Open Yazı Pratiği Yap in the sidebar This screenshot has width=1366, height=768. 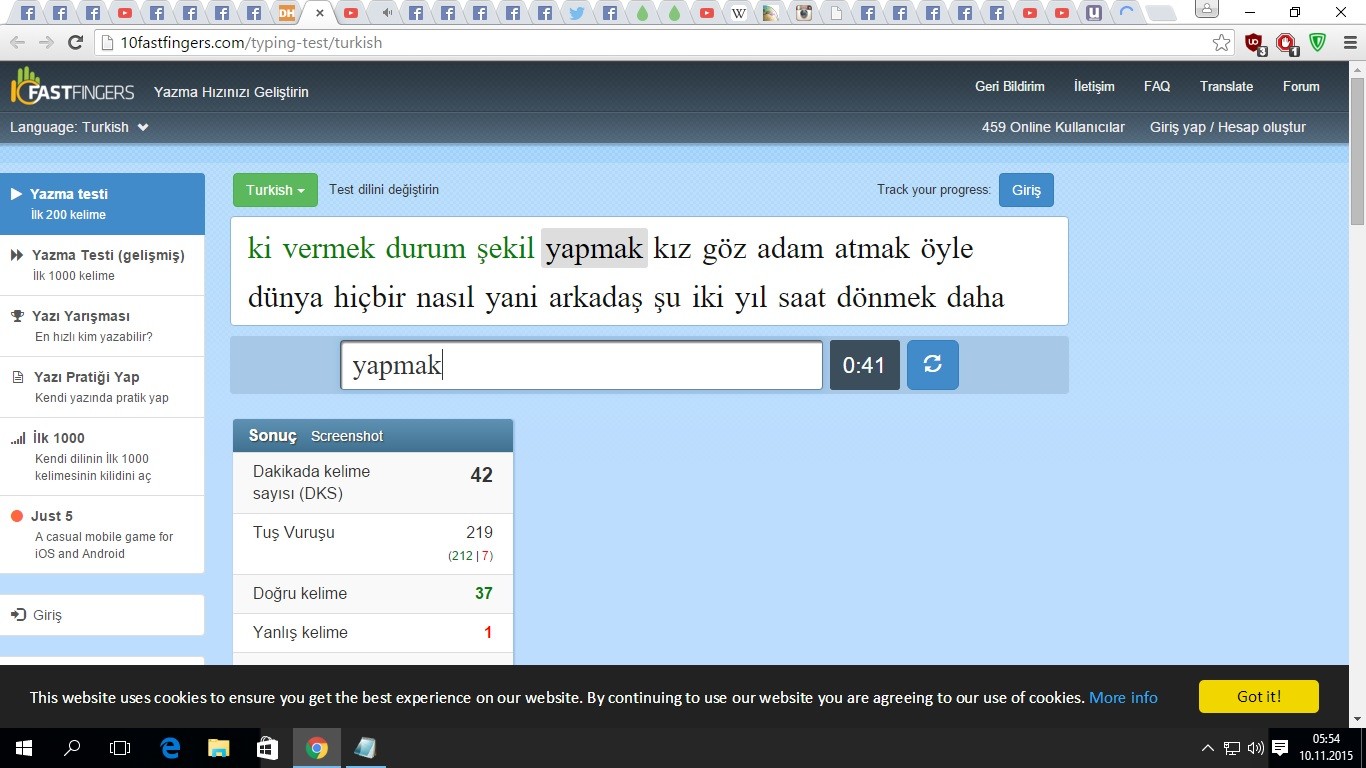tap(102, 387)
